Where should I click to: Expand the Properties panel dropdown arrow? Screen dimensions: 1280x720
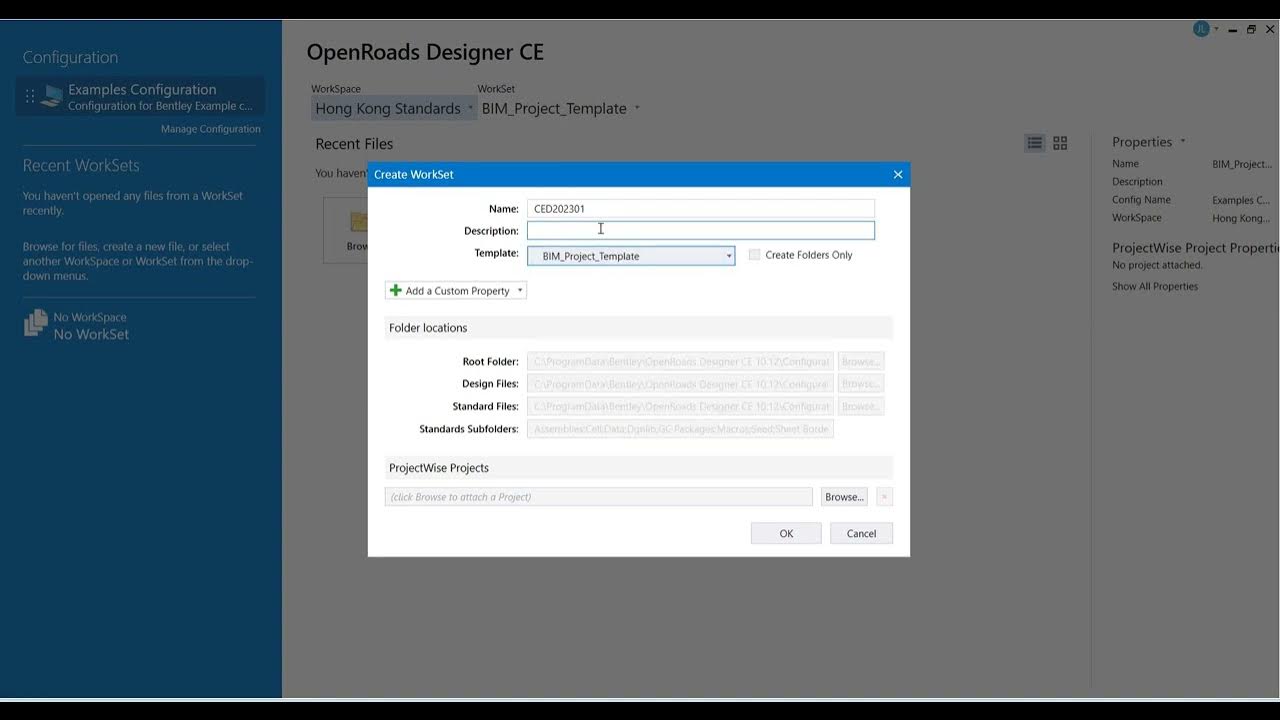pos(1183,142)
